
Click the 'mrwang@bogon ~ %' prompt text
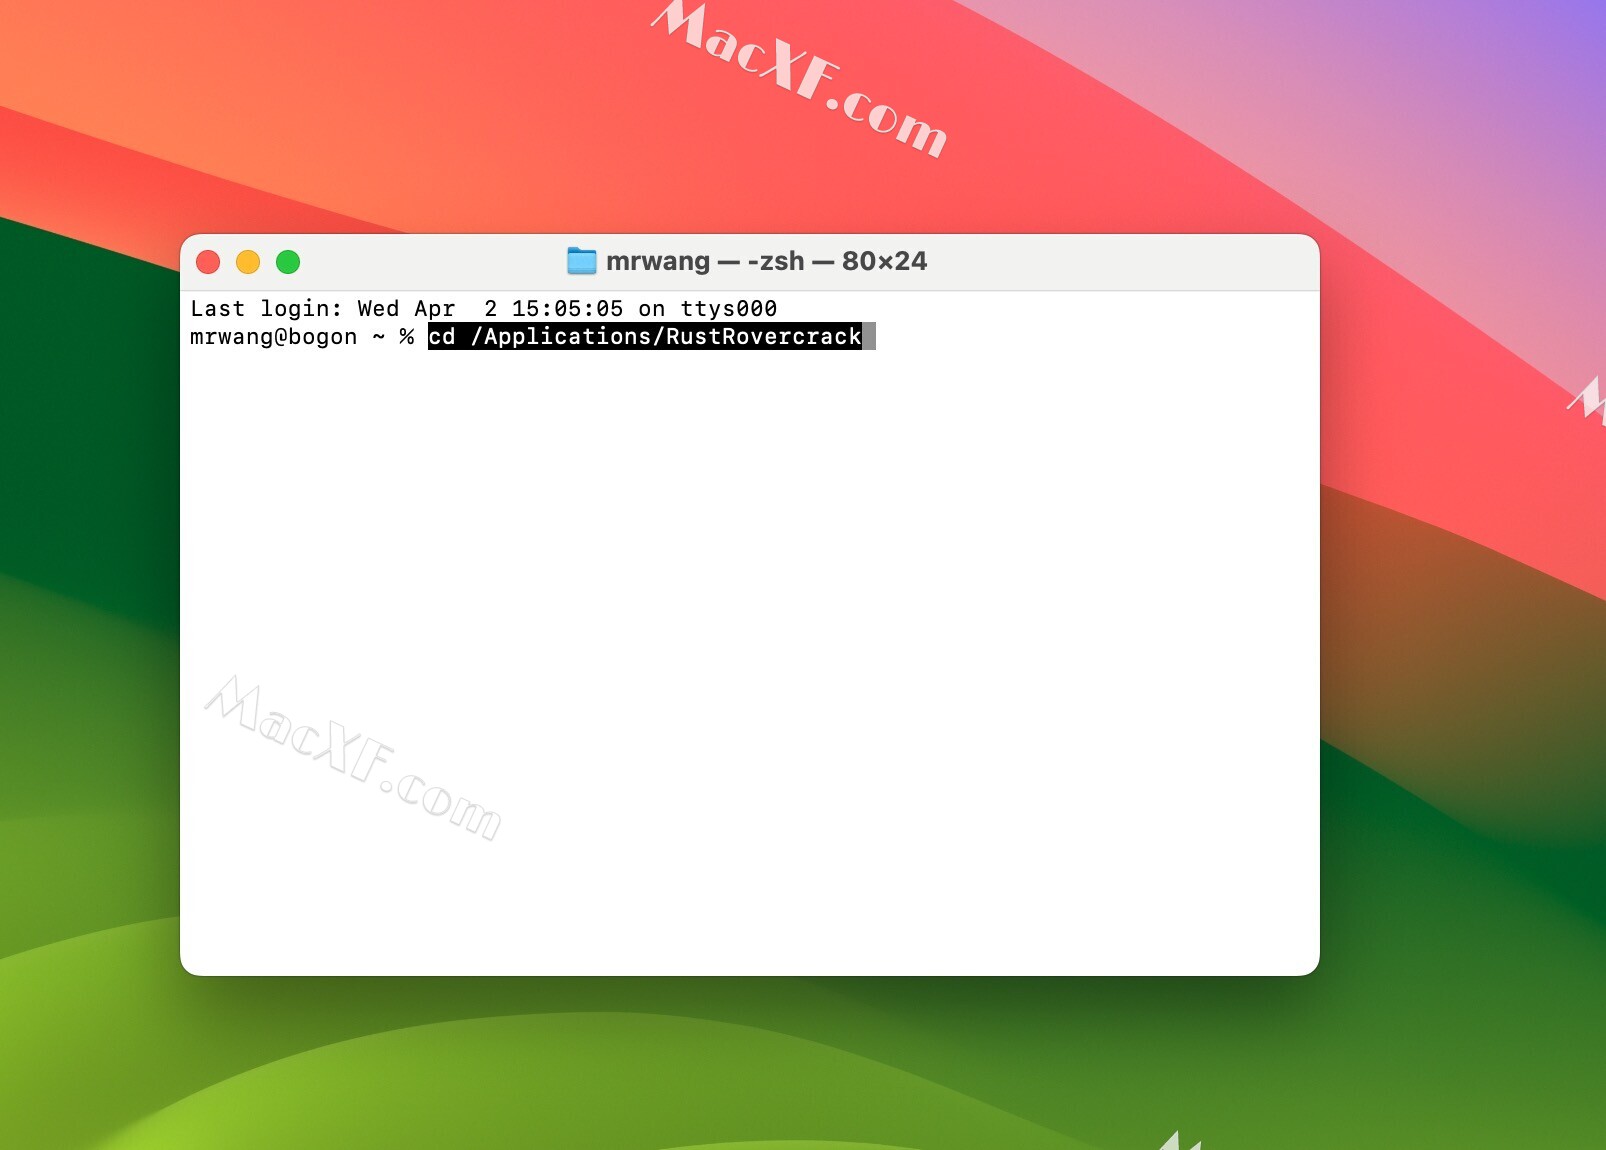coord(302,337)
